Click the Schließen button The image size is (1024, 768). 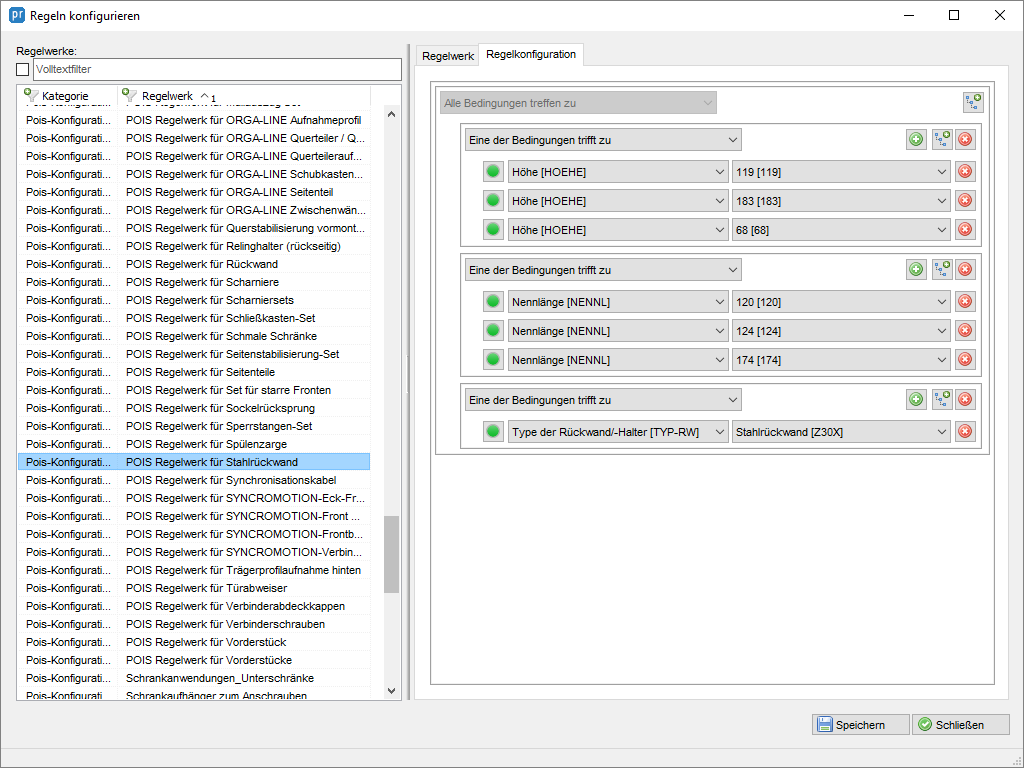pyautogui.click(x=960, y=724)
